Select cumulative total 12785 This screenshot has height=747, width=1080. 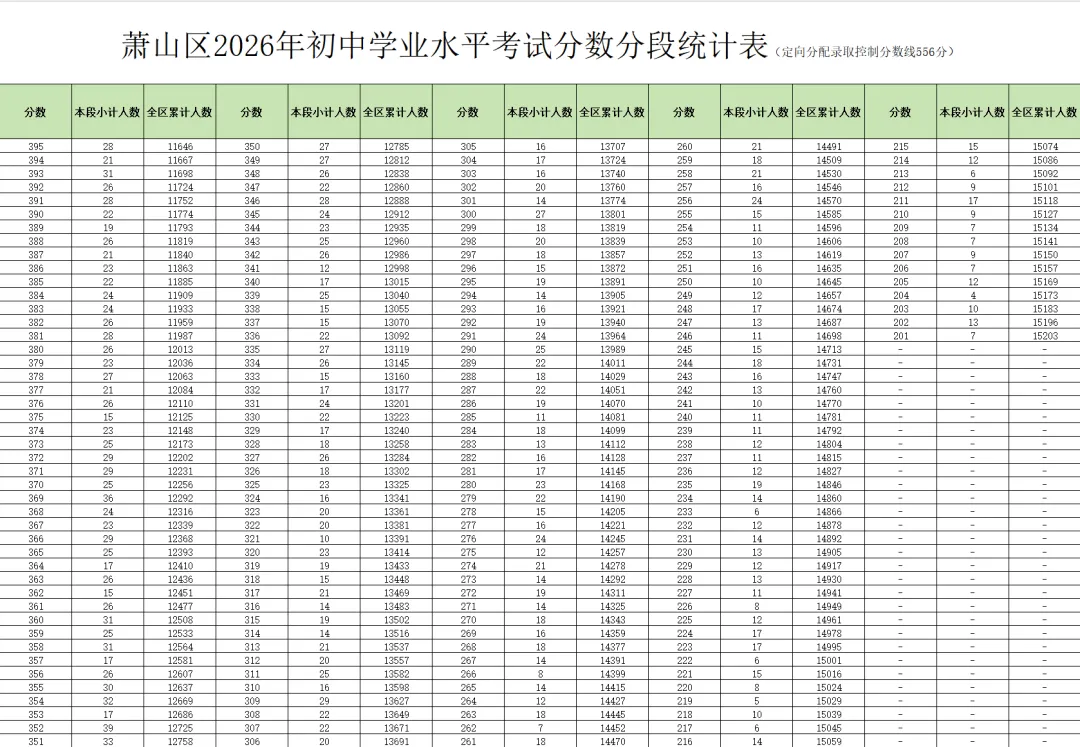coord(397,147)
